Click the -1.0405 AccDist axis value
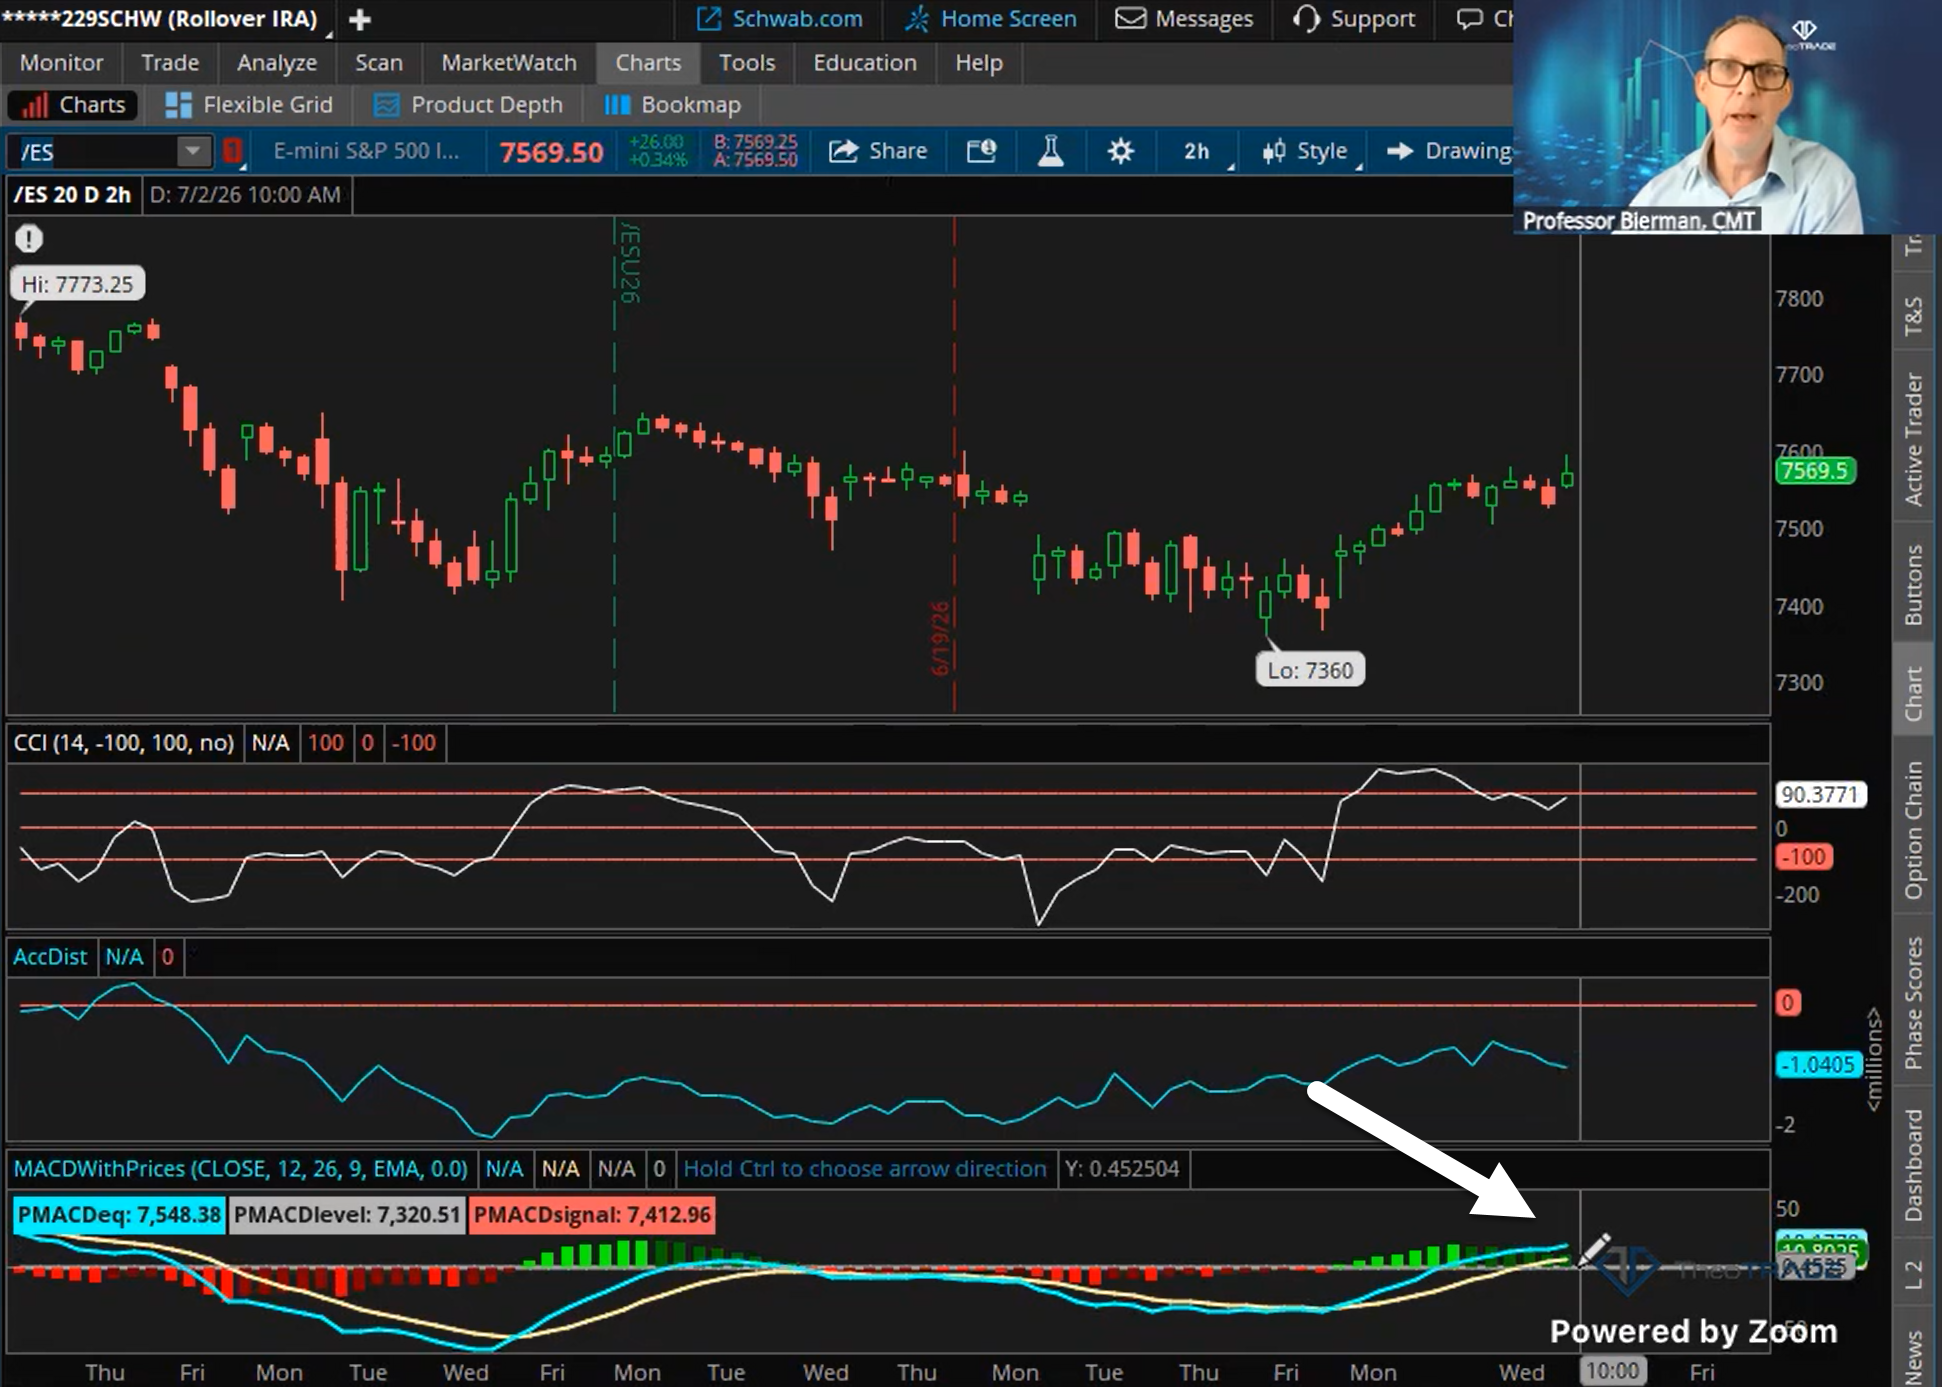 click(1818, 1065)
